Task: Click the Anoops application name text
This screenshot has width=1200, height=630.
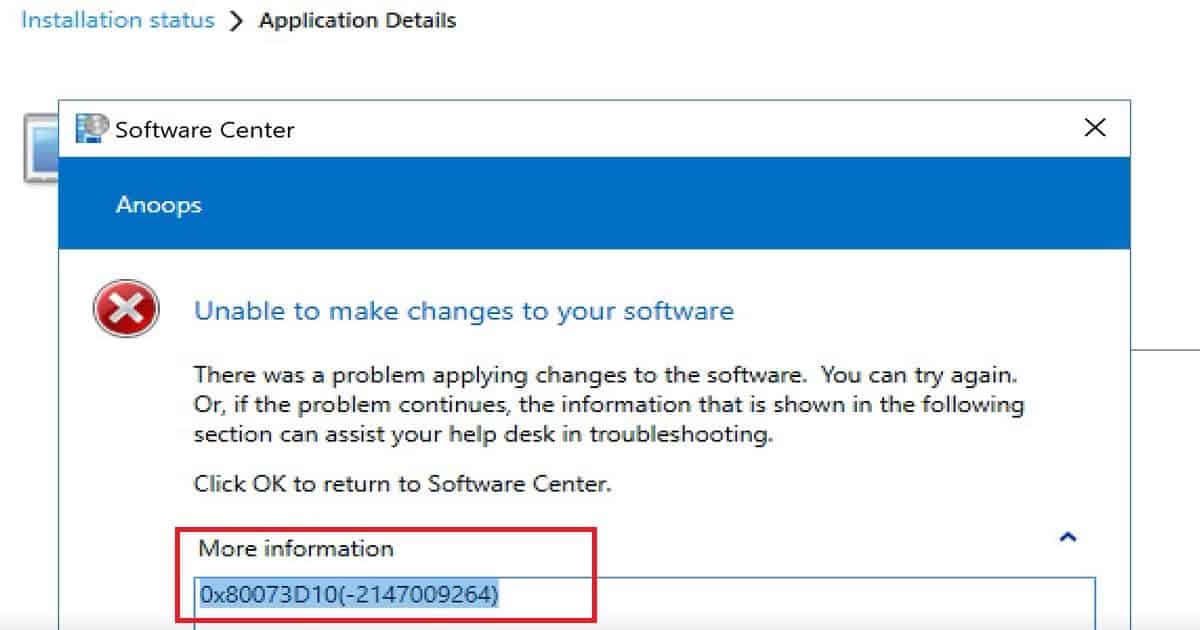Action: click(159, 205)
